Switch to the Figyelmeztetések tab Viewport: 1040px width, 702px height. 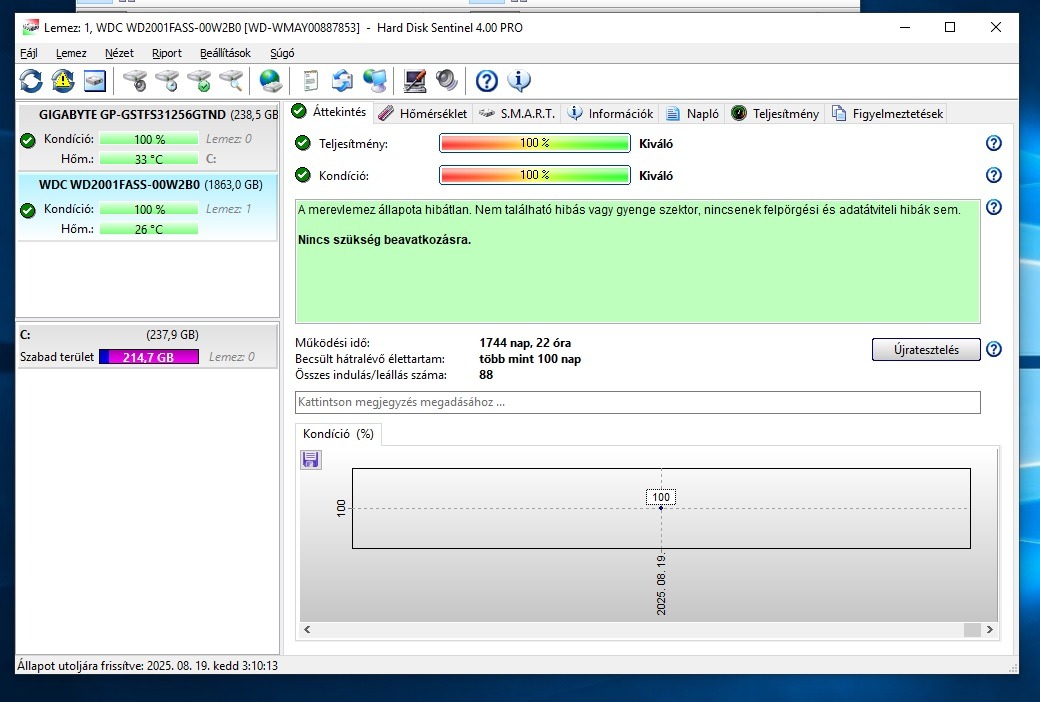[x=887, y=113]
